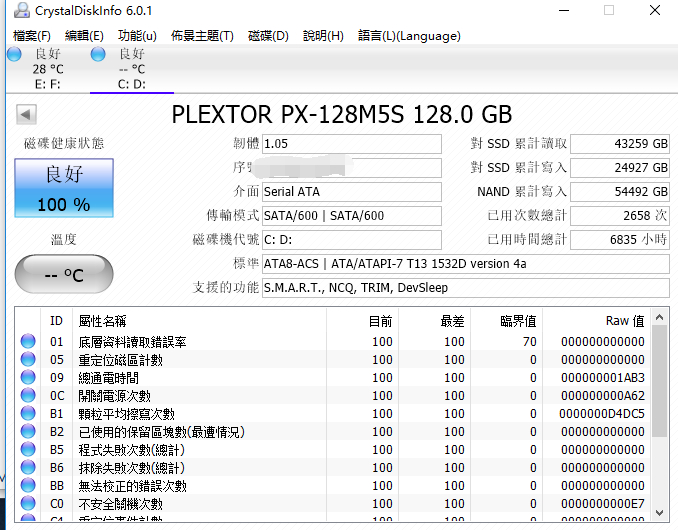Click the PLEXTOR PX-128M5S 128.0 GB title
The width and height of the screenshot is (678, 530).
[342, 115]
